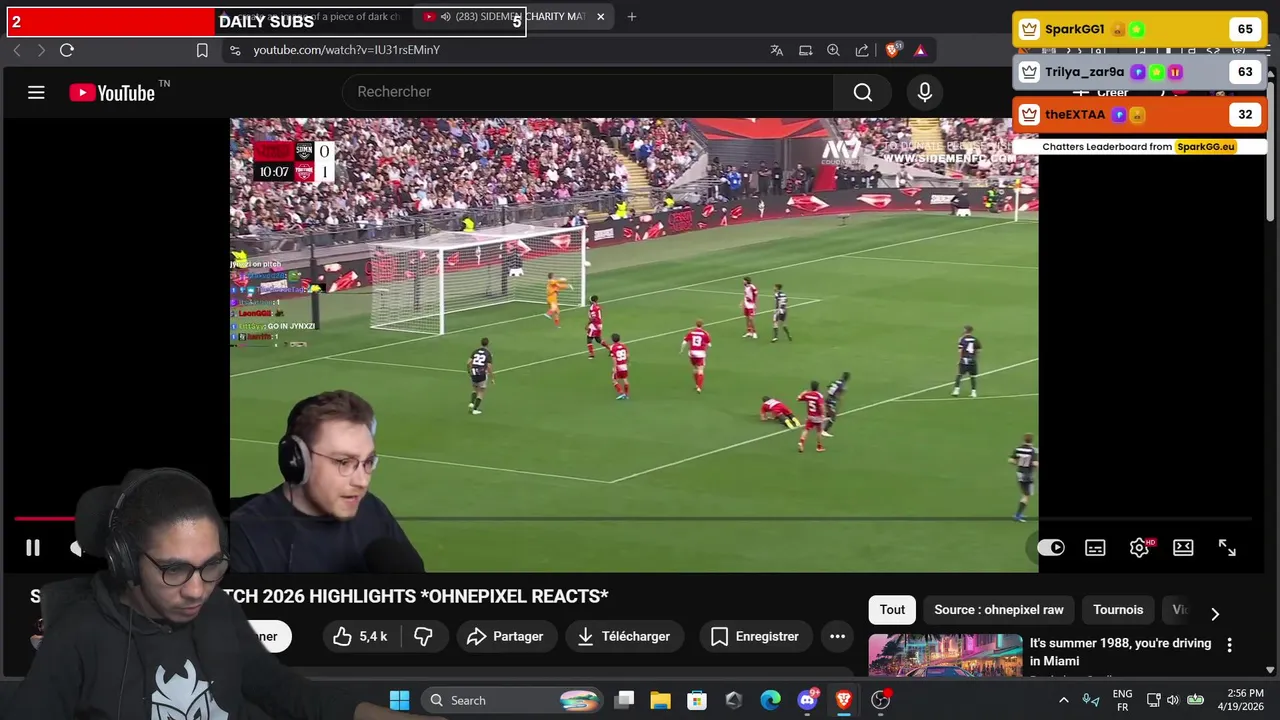The image size is (1280, 720).
Task: Go to the YouTube home logo
Action: pyautogui.click(x=112, y=93)
